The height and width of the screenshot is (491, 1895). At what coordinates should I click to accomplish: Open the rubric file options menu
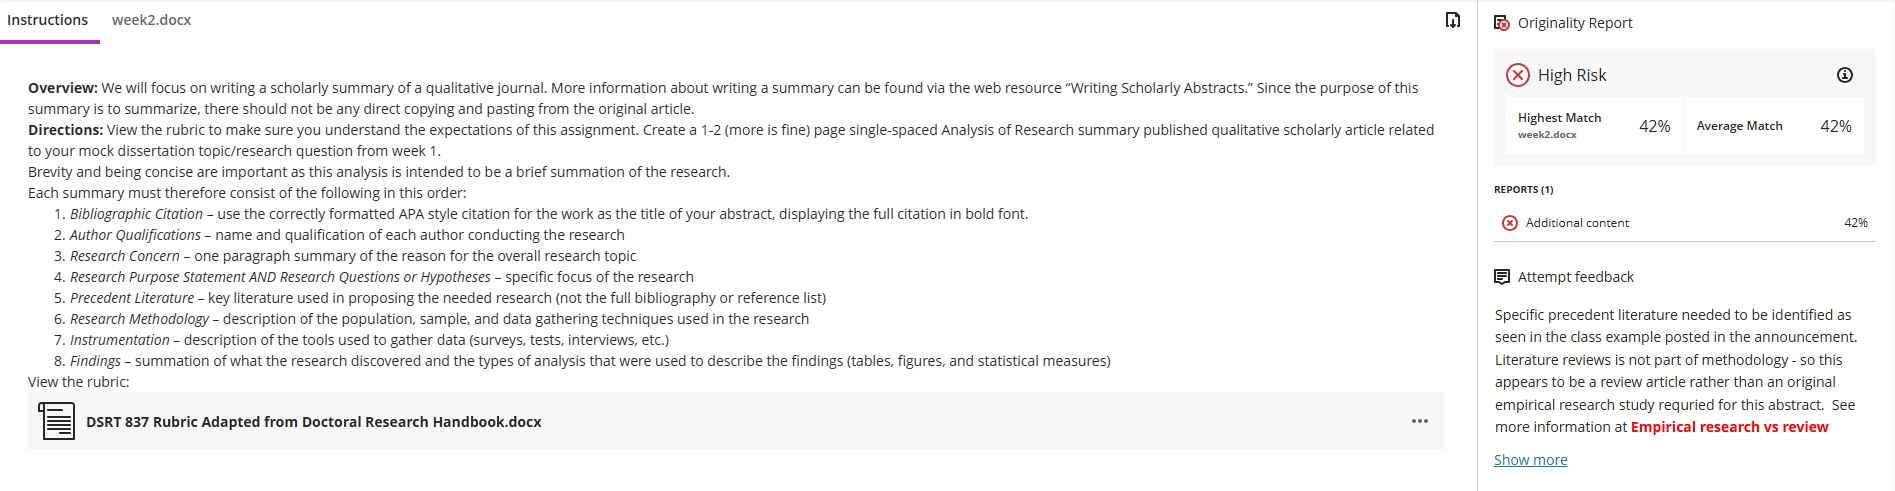(x=1419, y=421)
